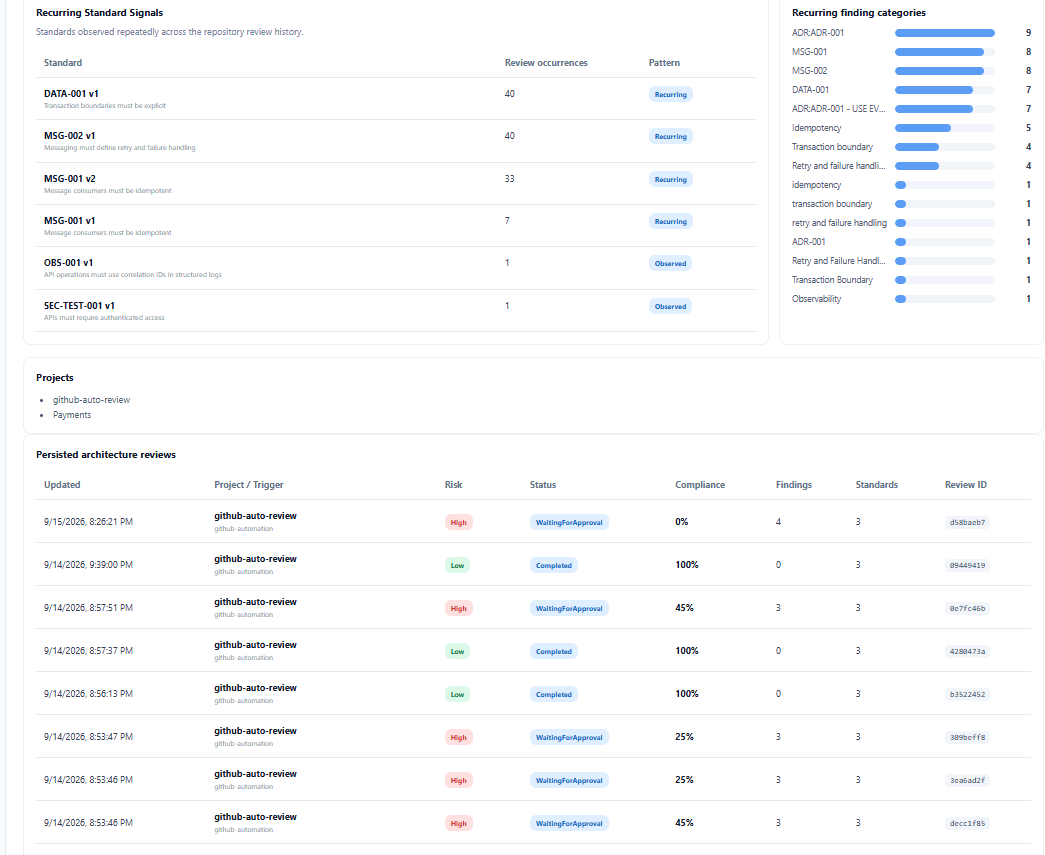Click the Recurring badge for DATA-001 v1
This screenshot has width=1045, height=855.
click(670, 95)
